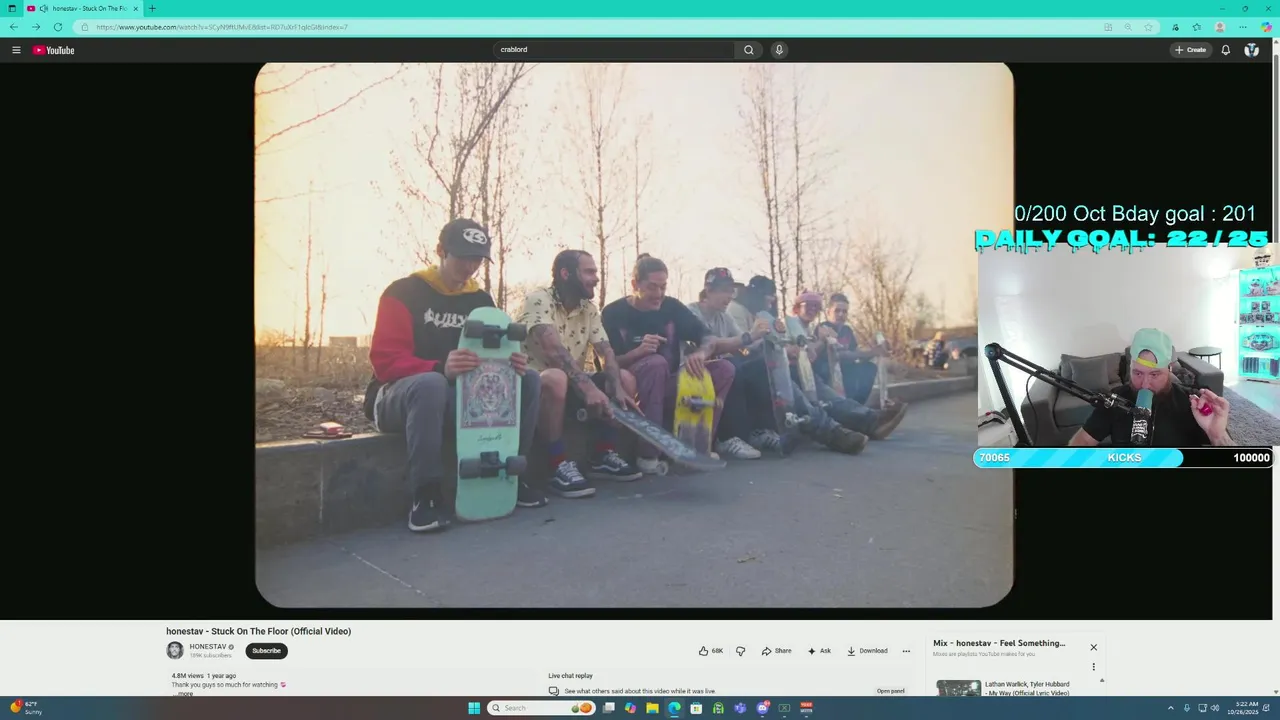The height and width of the screenshot is (720, 1280).
Task: Open Microsoft Teams taskbar icon
Action: click(x=740, y=708)
